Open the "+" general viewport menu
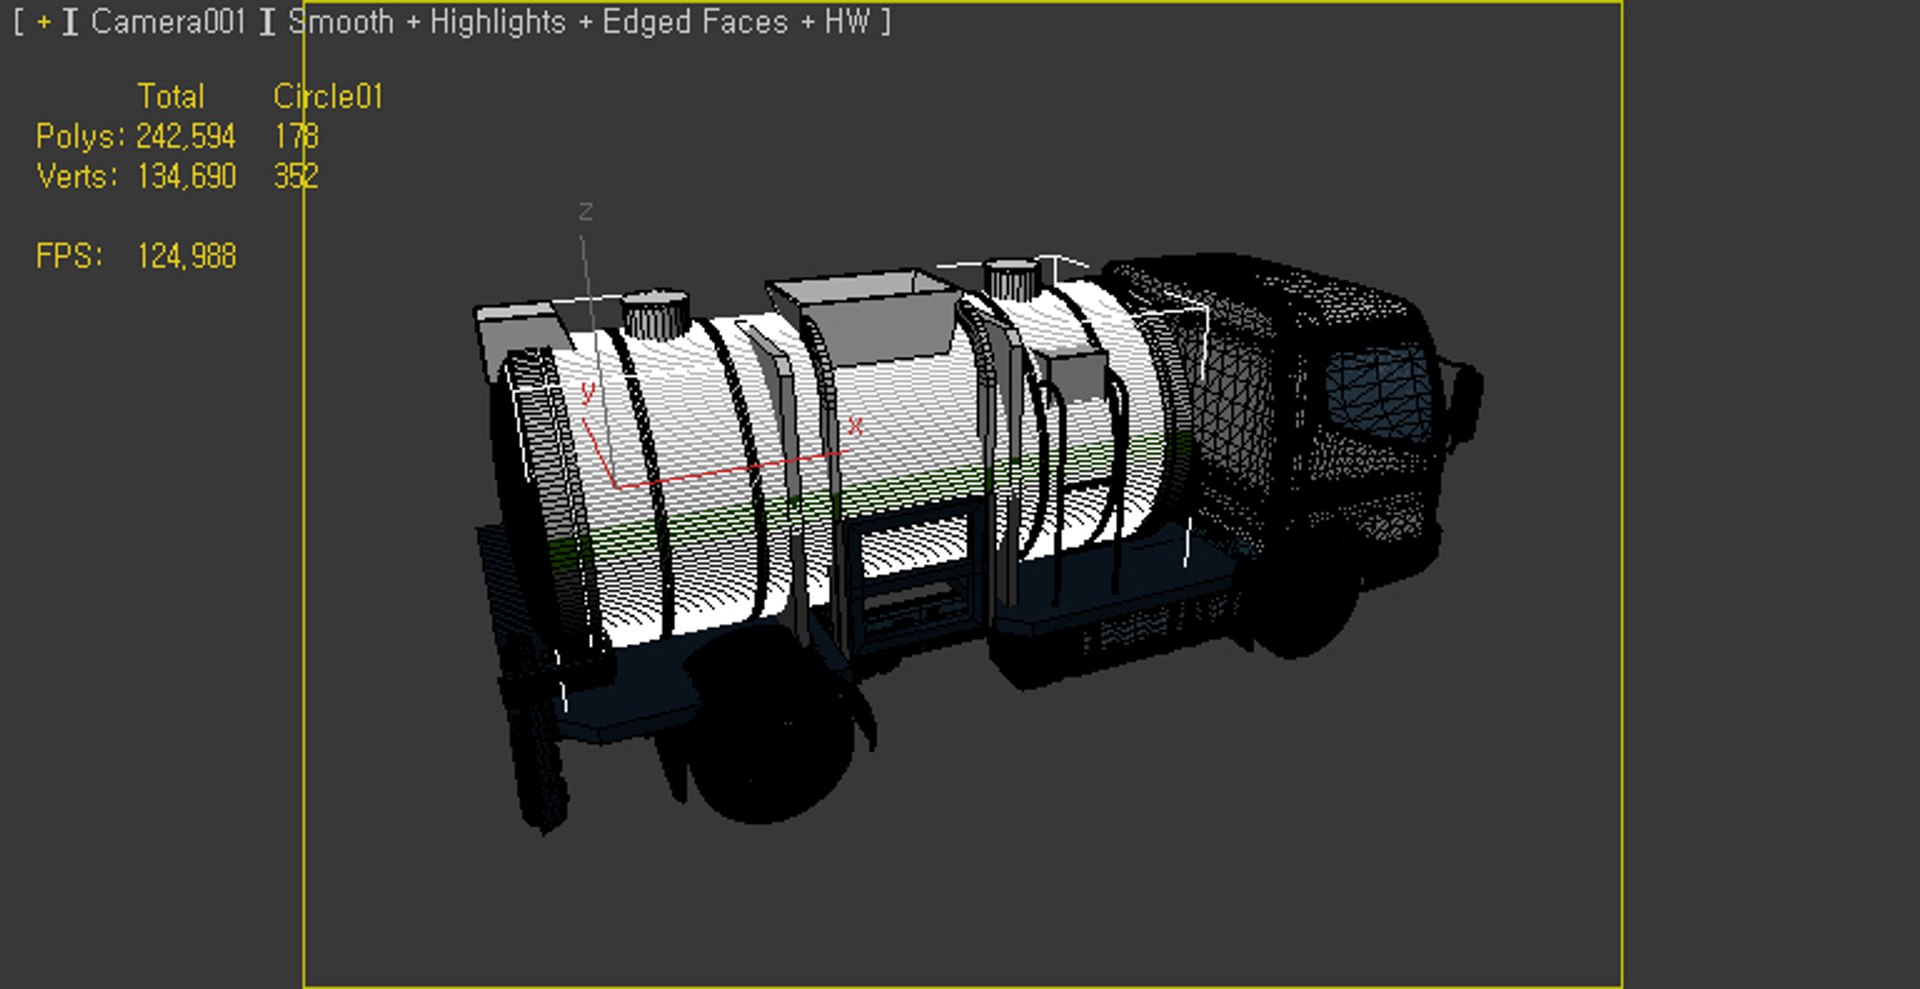Screen dimensions: 1920x989 pyautogui.click(x=43, y=22)
